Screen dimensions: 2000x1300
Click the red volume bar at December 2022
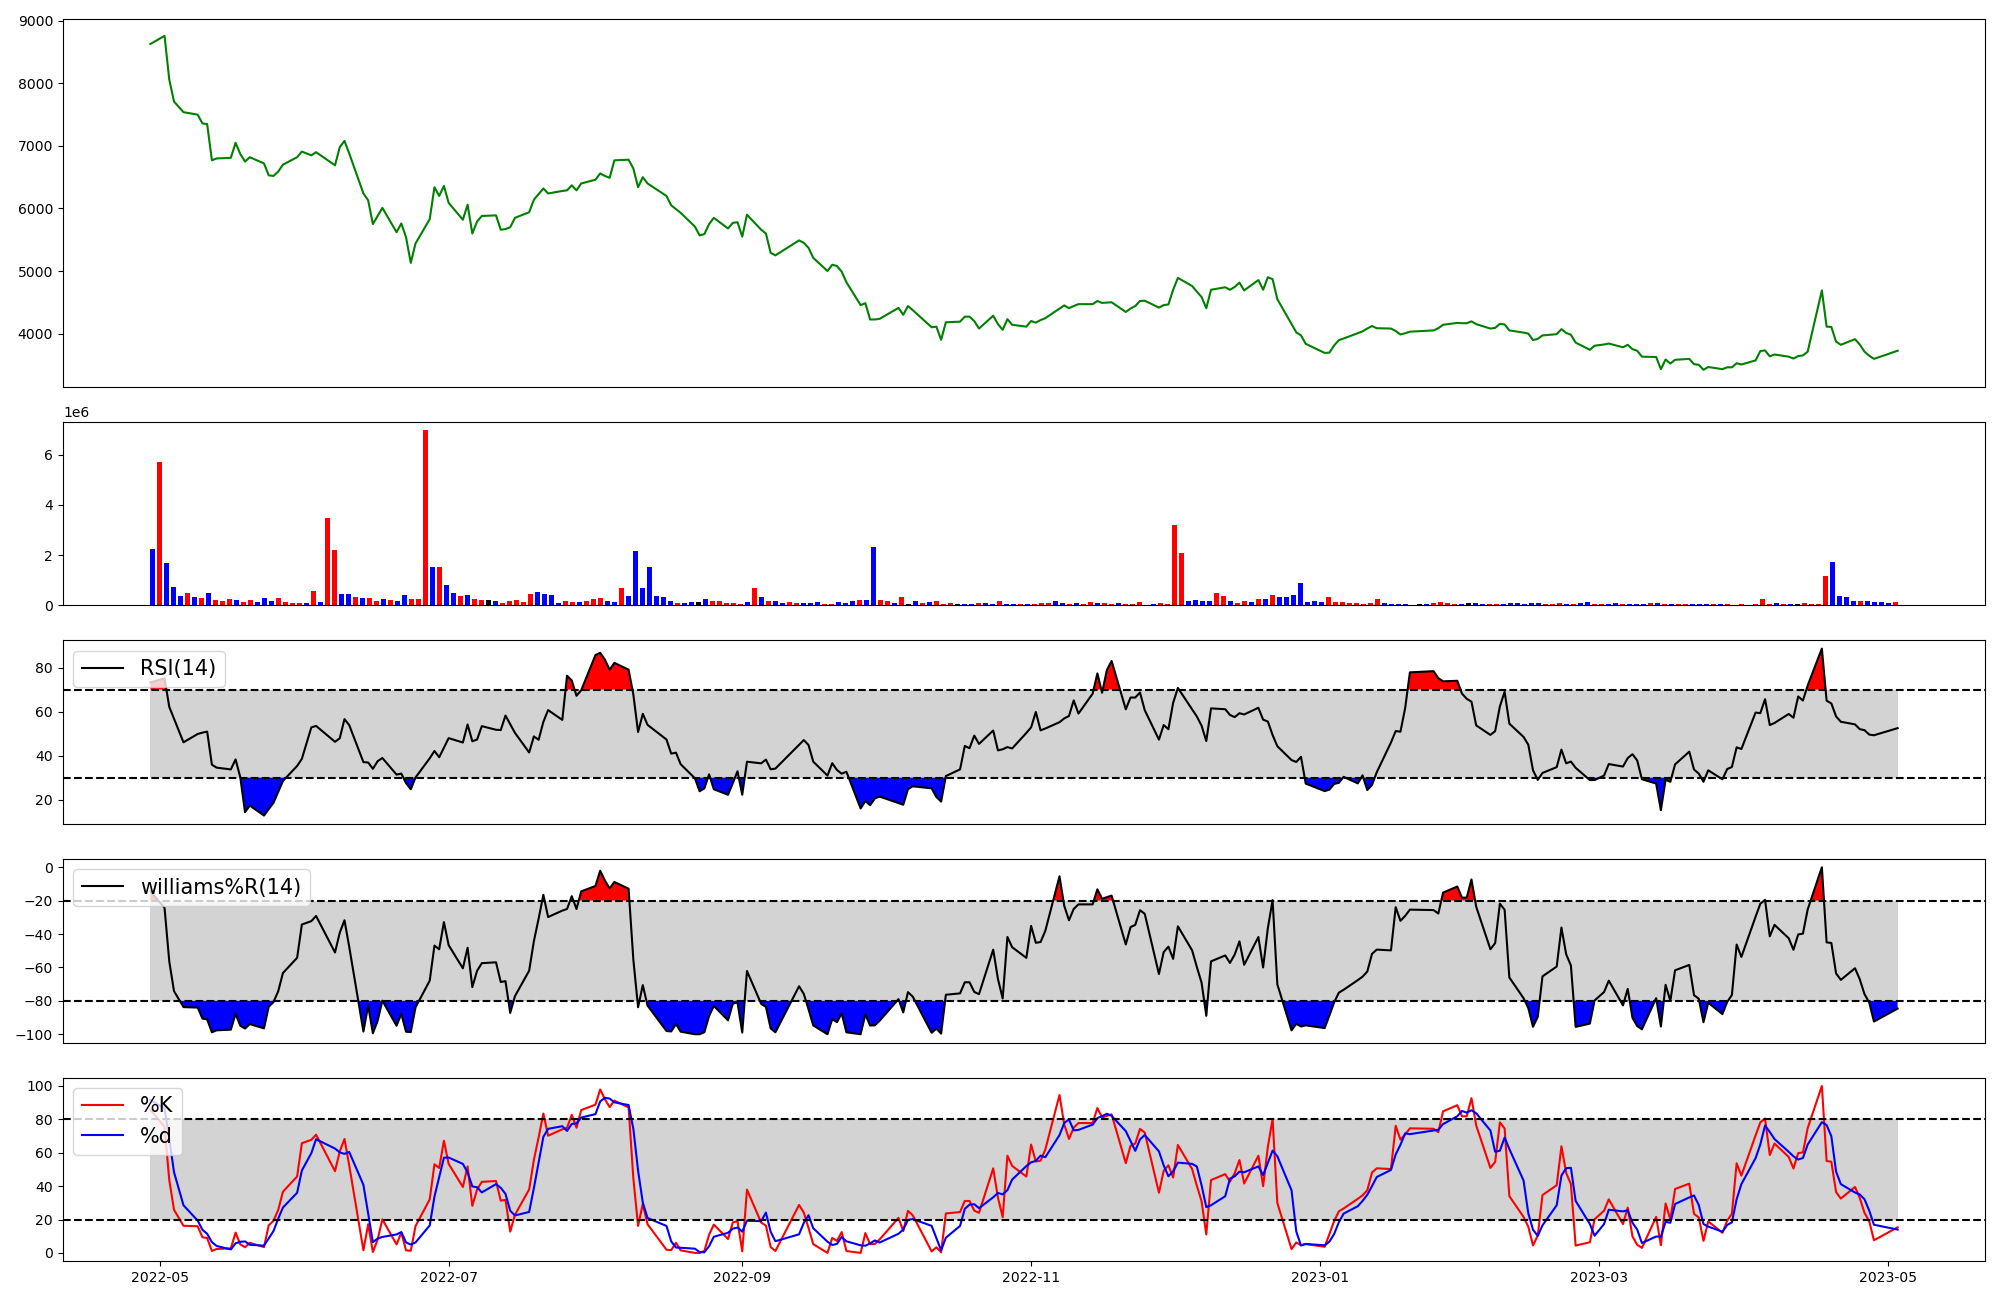[1174, 565]
